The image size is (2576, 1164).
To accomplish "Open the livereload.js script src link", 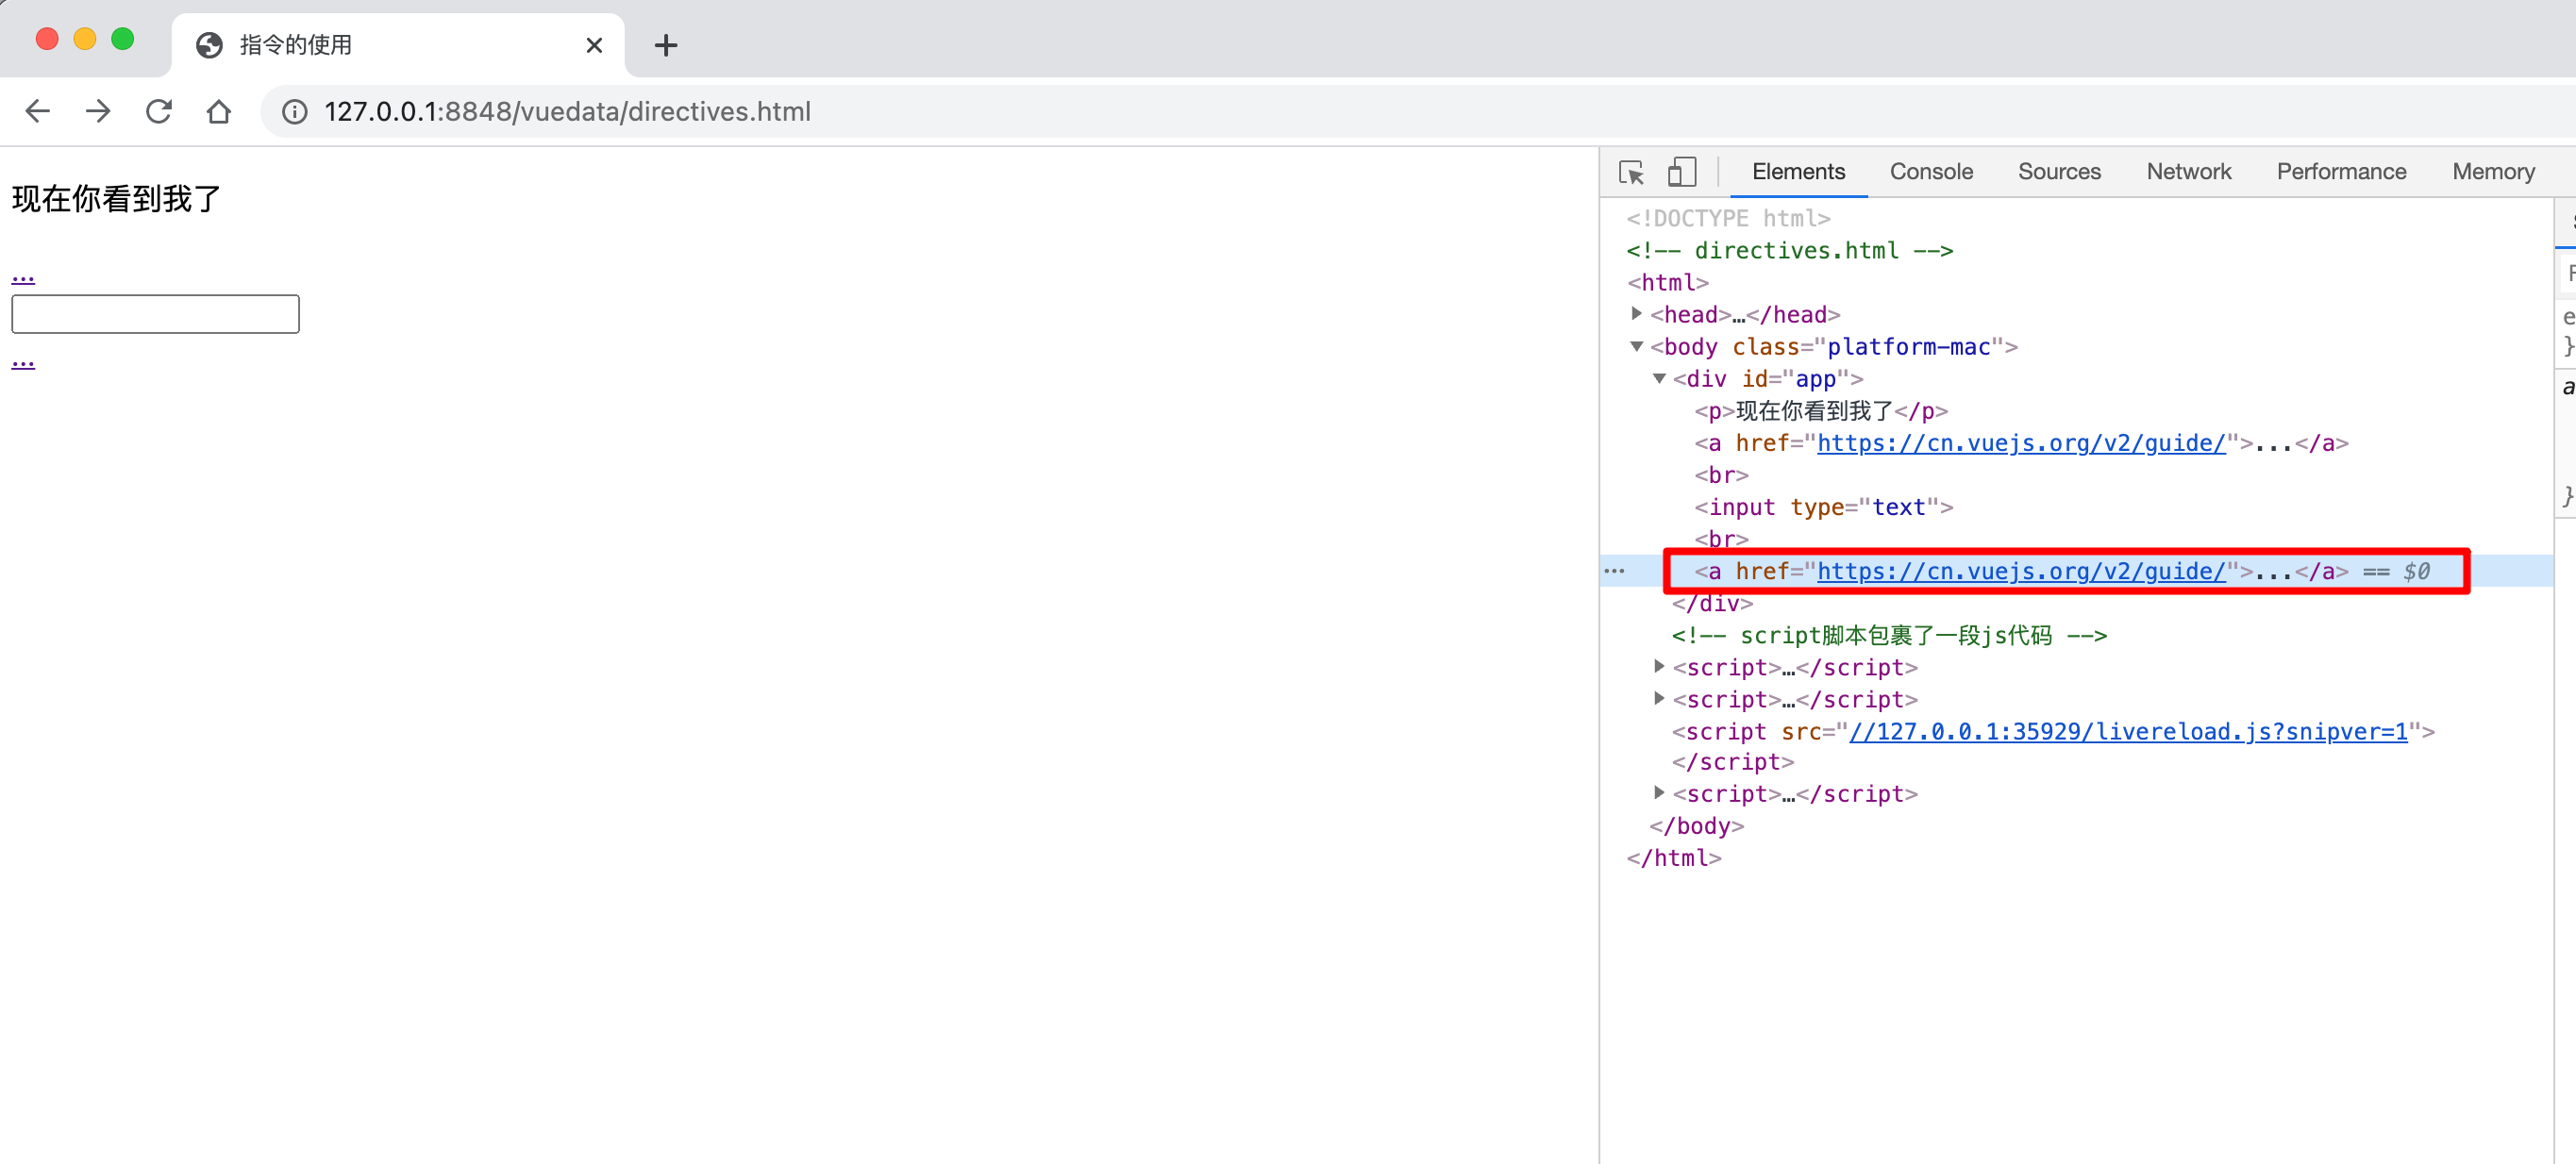I will coord(2128,732).
